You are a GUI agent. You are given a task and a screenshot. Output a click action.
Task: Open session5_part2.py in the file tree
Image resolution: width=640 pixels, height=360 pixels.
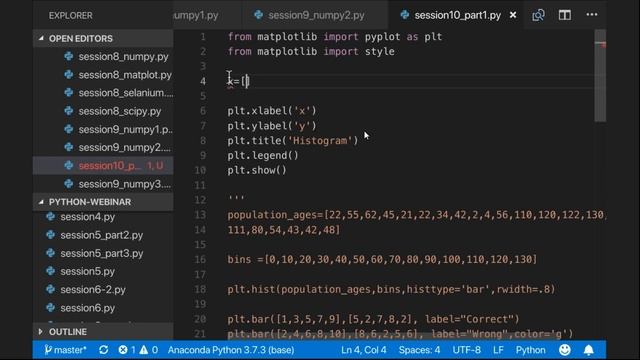coord(103,235)
